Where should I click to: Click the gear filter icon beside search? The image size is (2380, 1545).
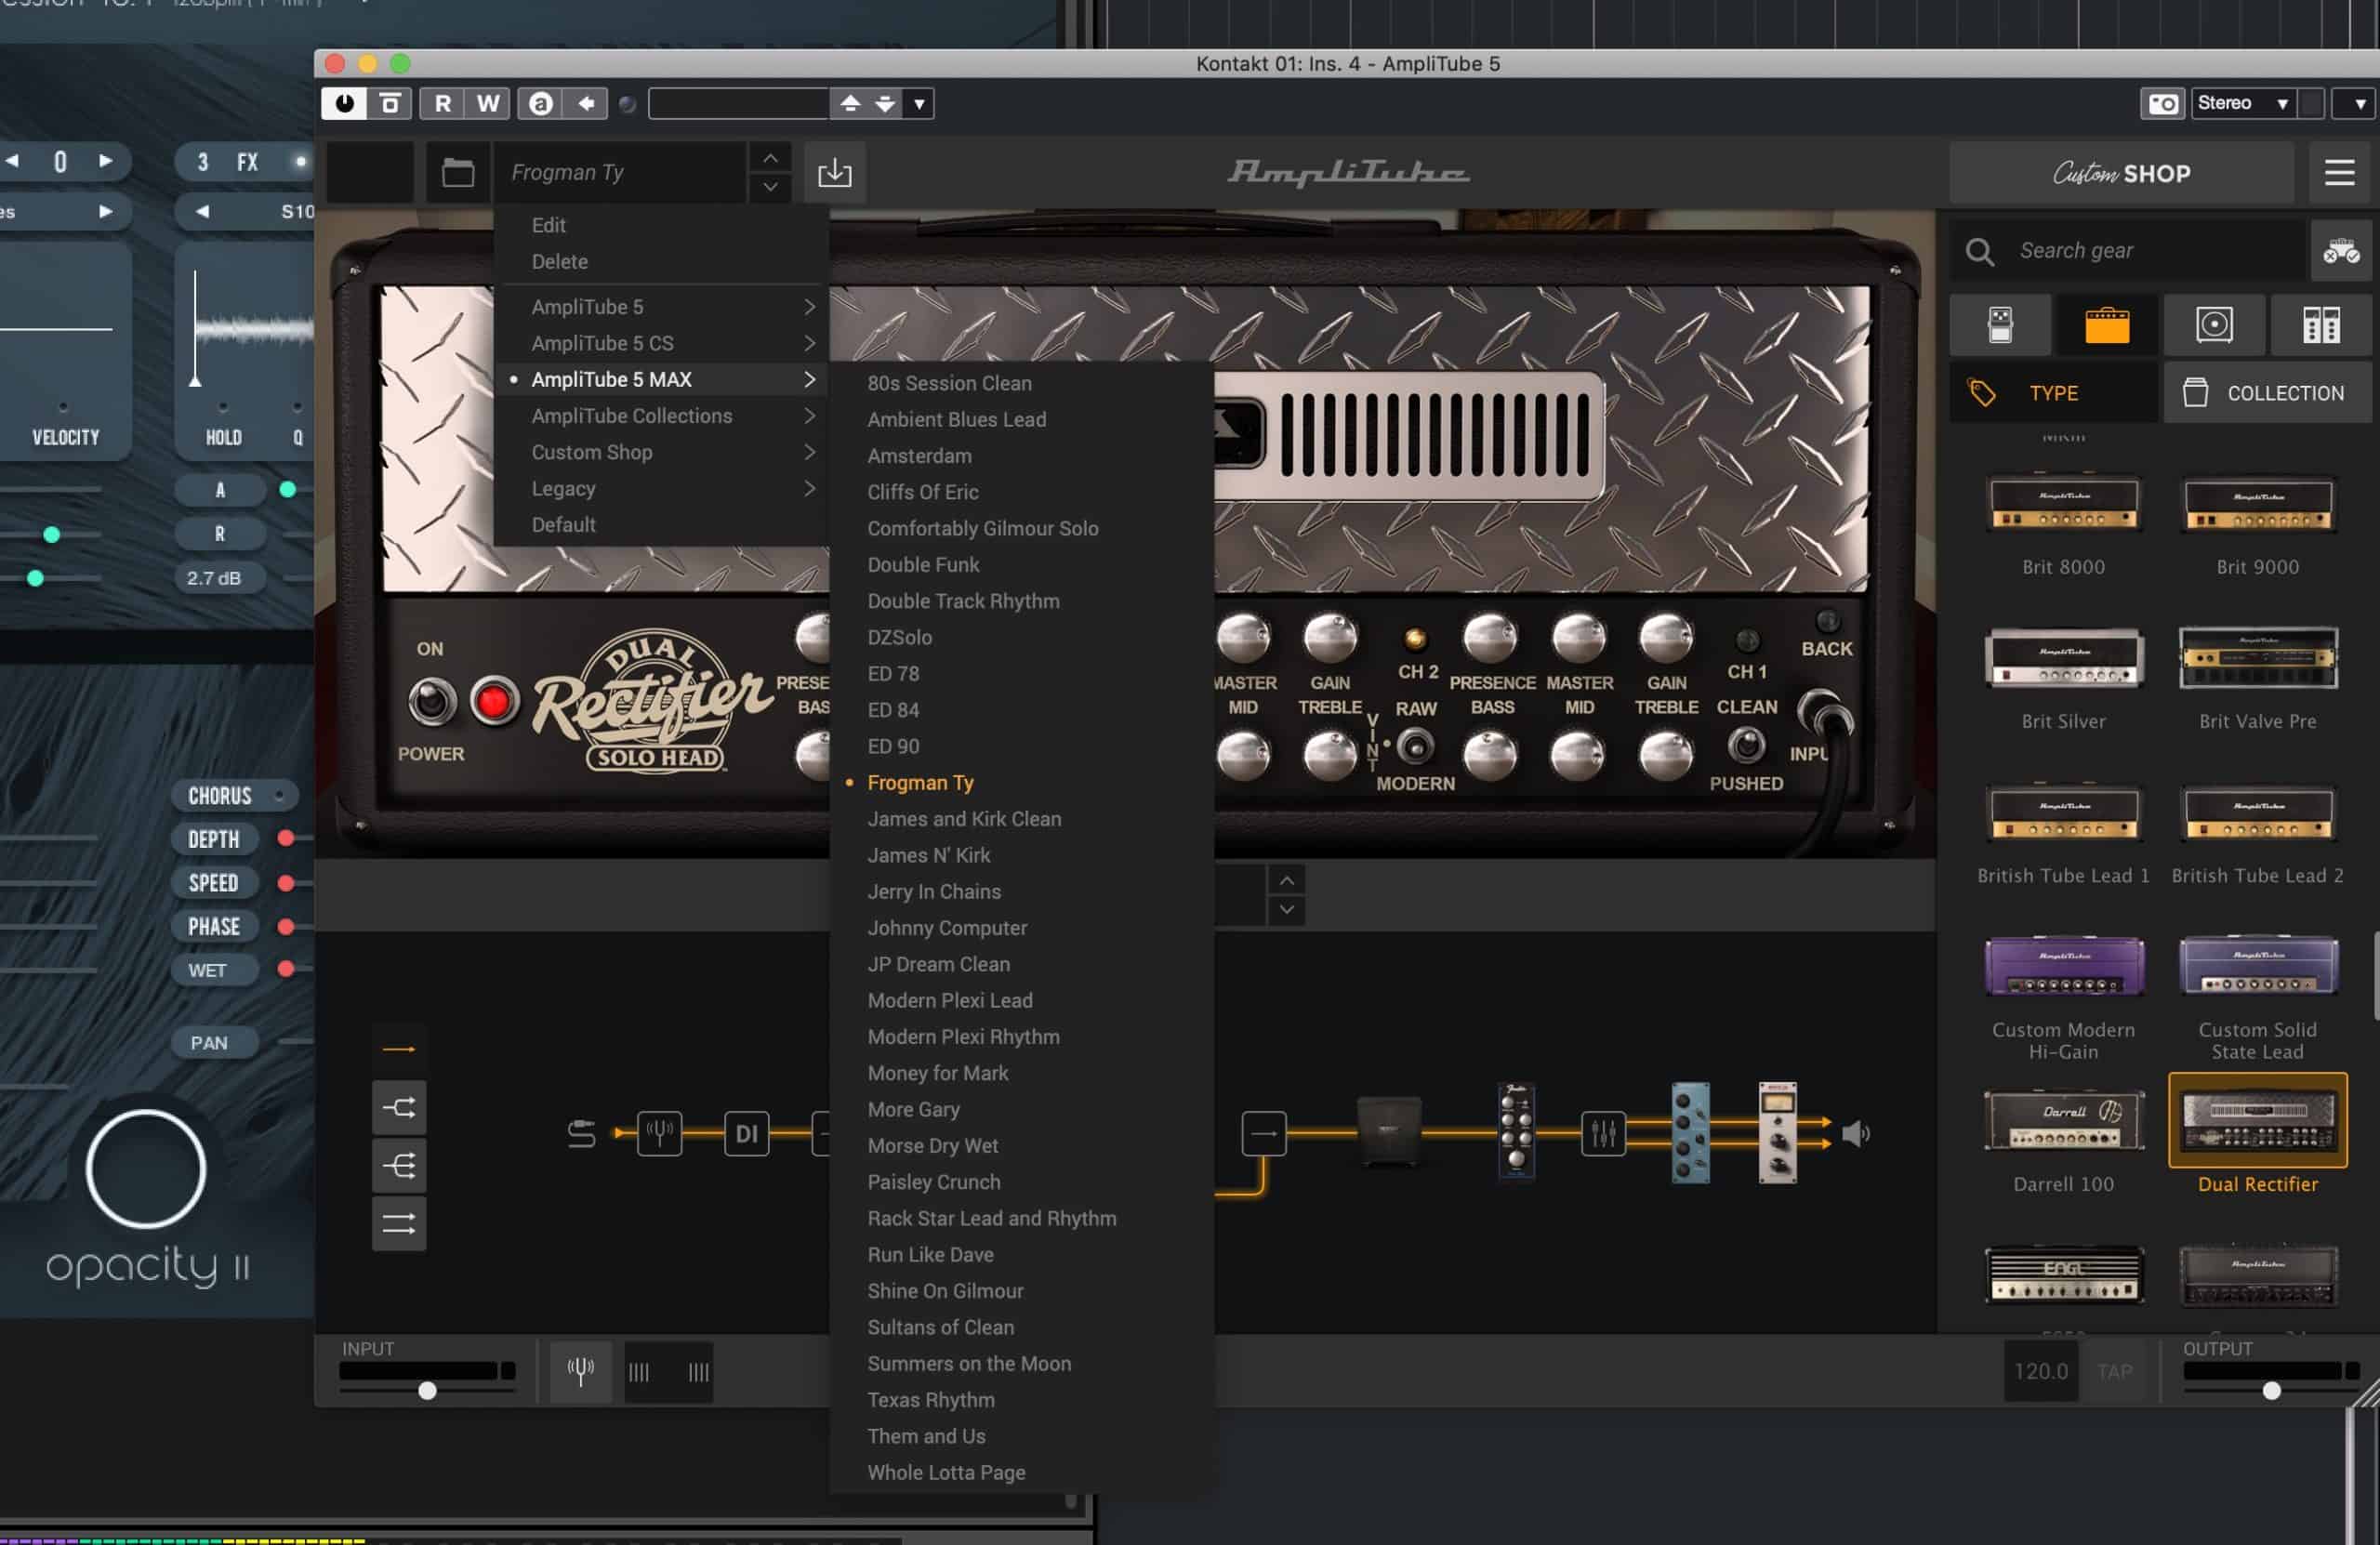pyautogui.click(x=2340, y=250)
